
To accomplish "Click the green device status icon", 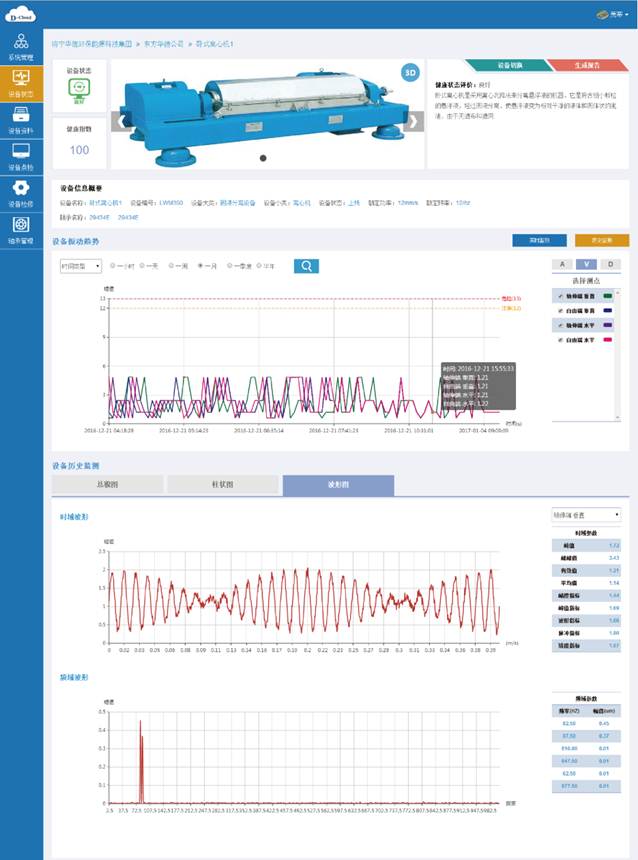I will [78, 90].
